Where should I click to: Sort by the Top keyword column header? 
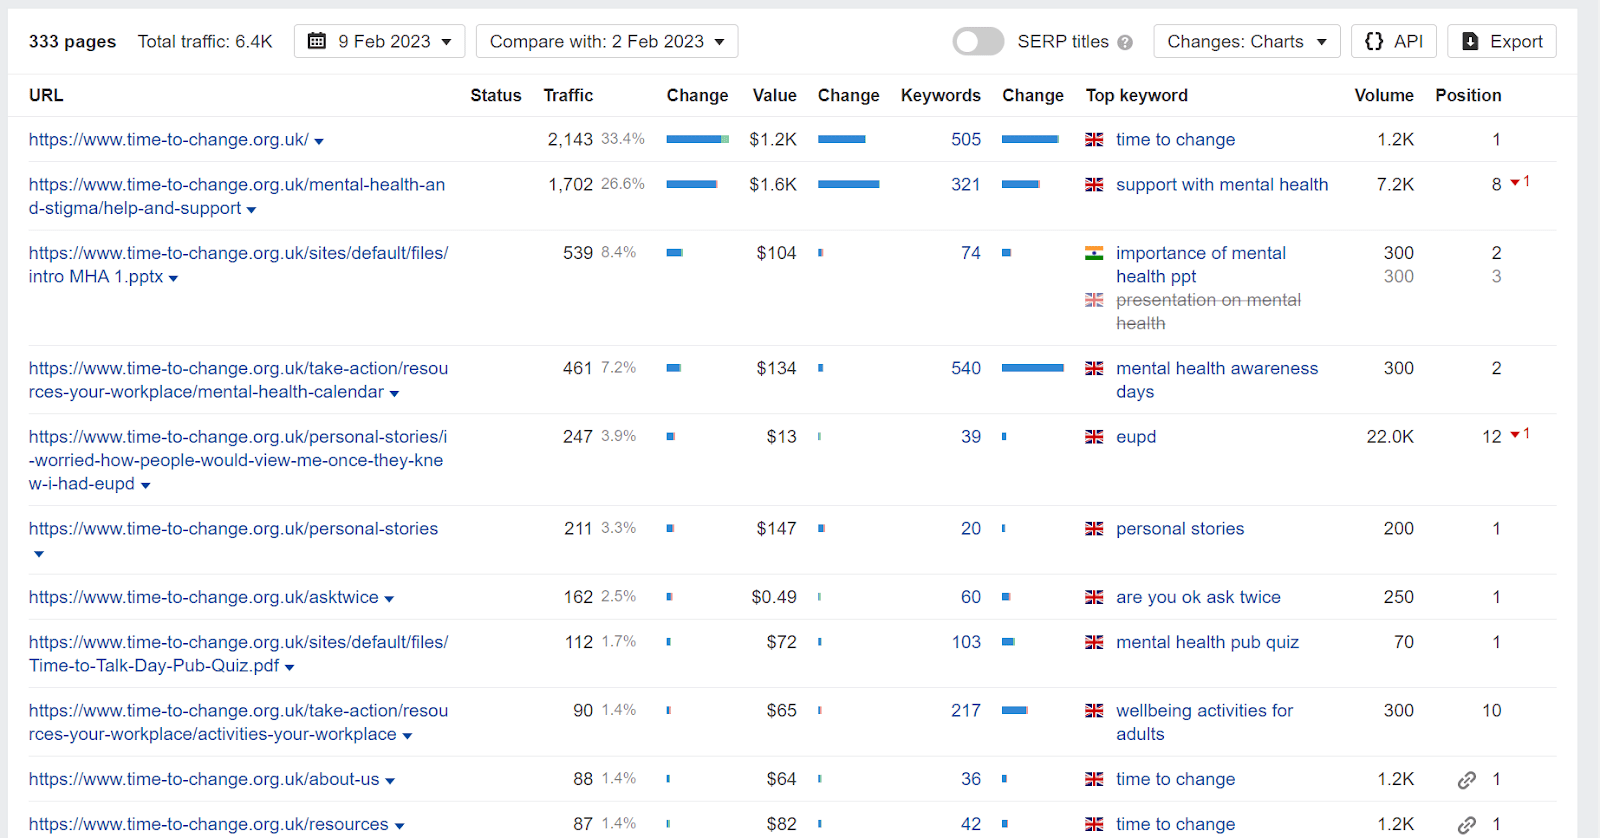point(1137,95)
